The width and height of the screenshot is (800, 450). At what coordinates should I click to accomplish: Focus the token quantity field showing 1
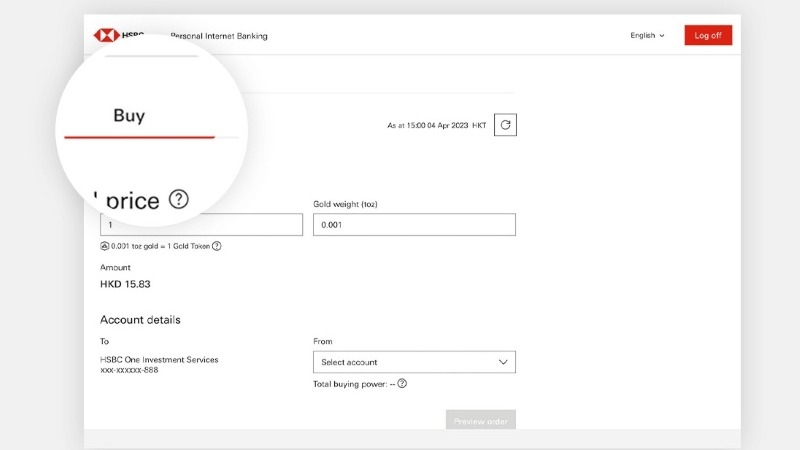[x=202, y=224]
